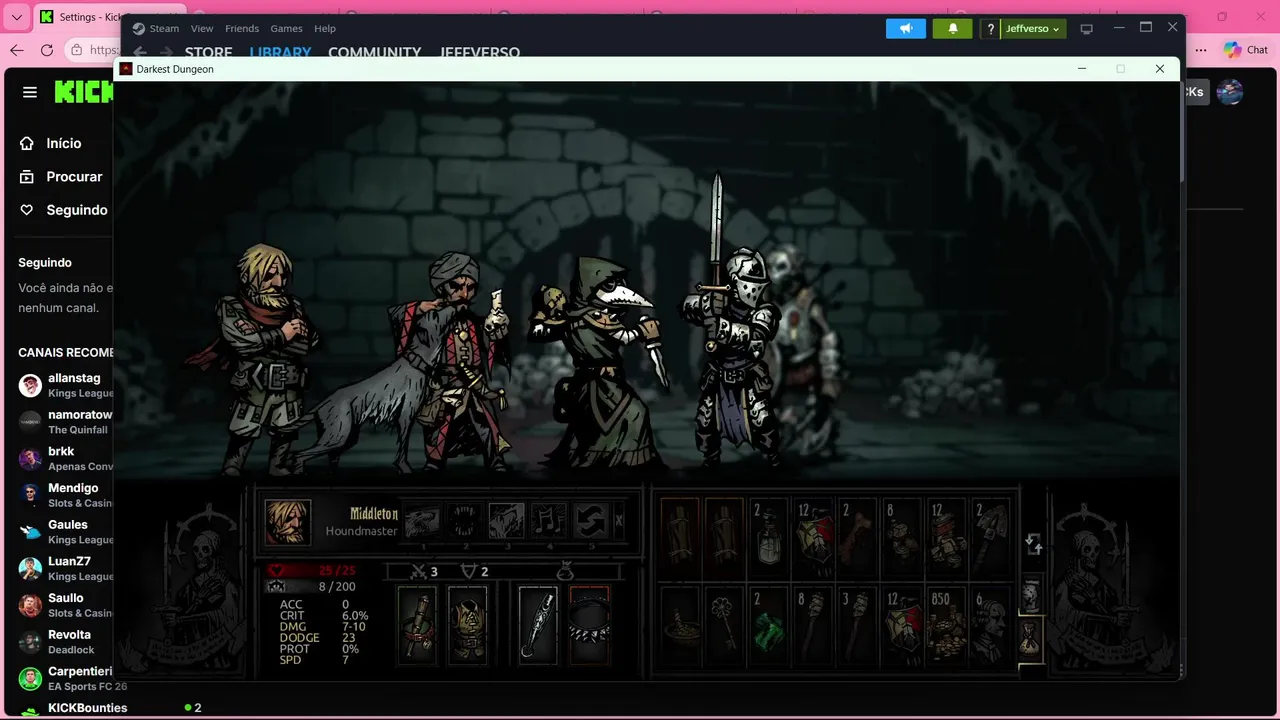
Task: Select the shovel stack in inventory
Action: click(x=990, y=538)
